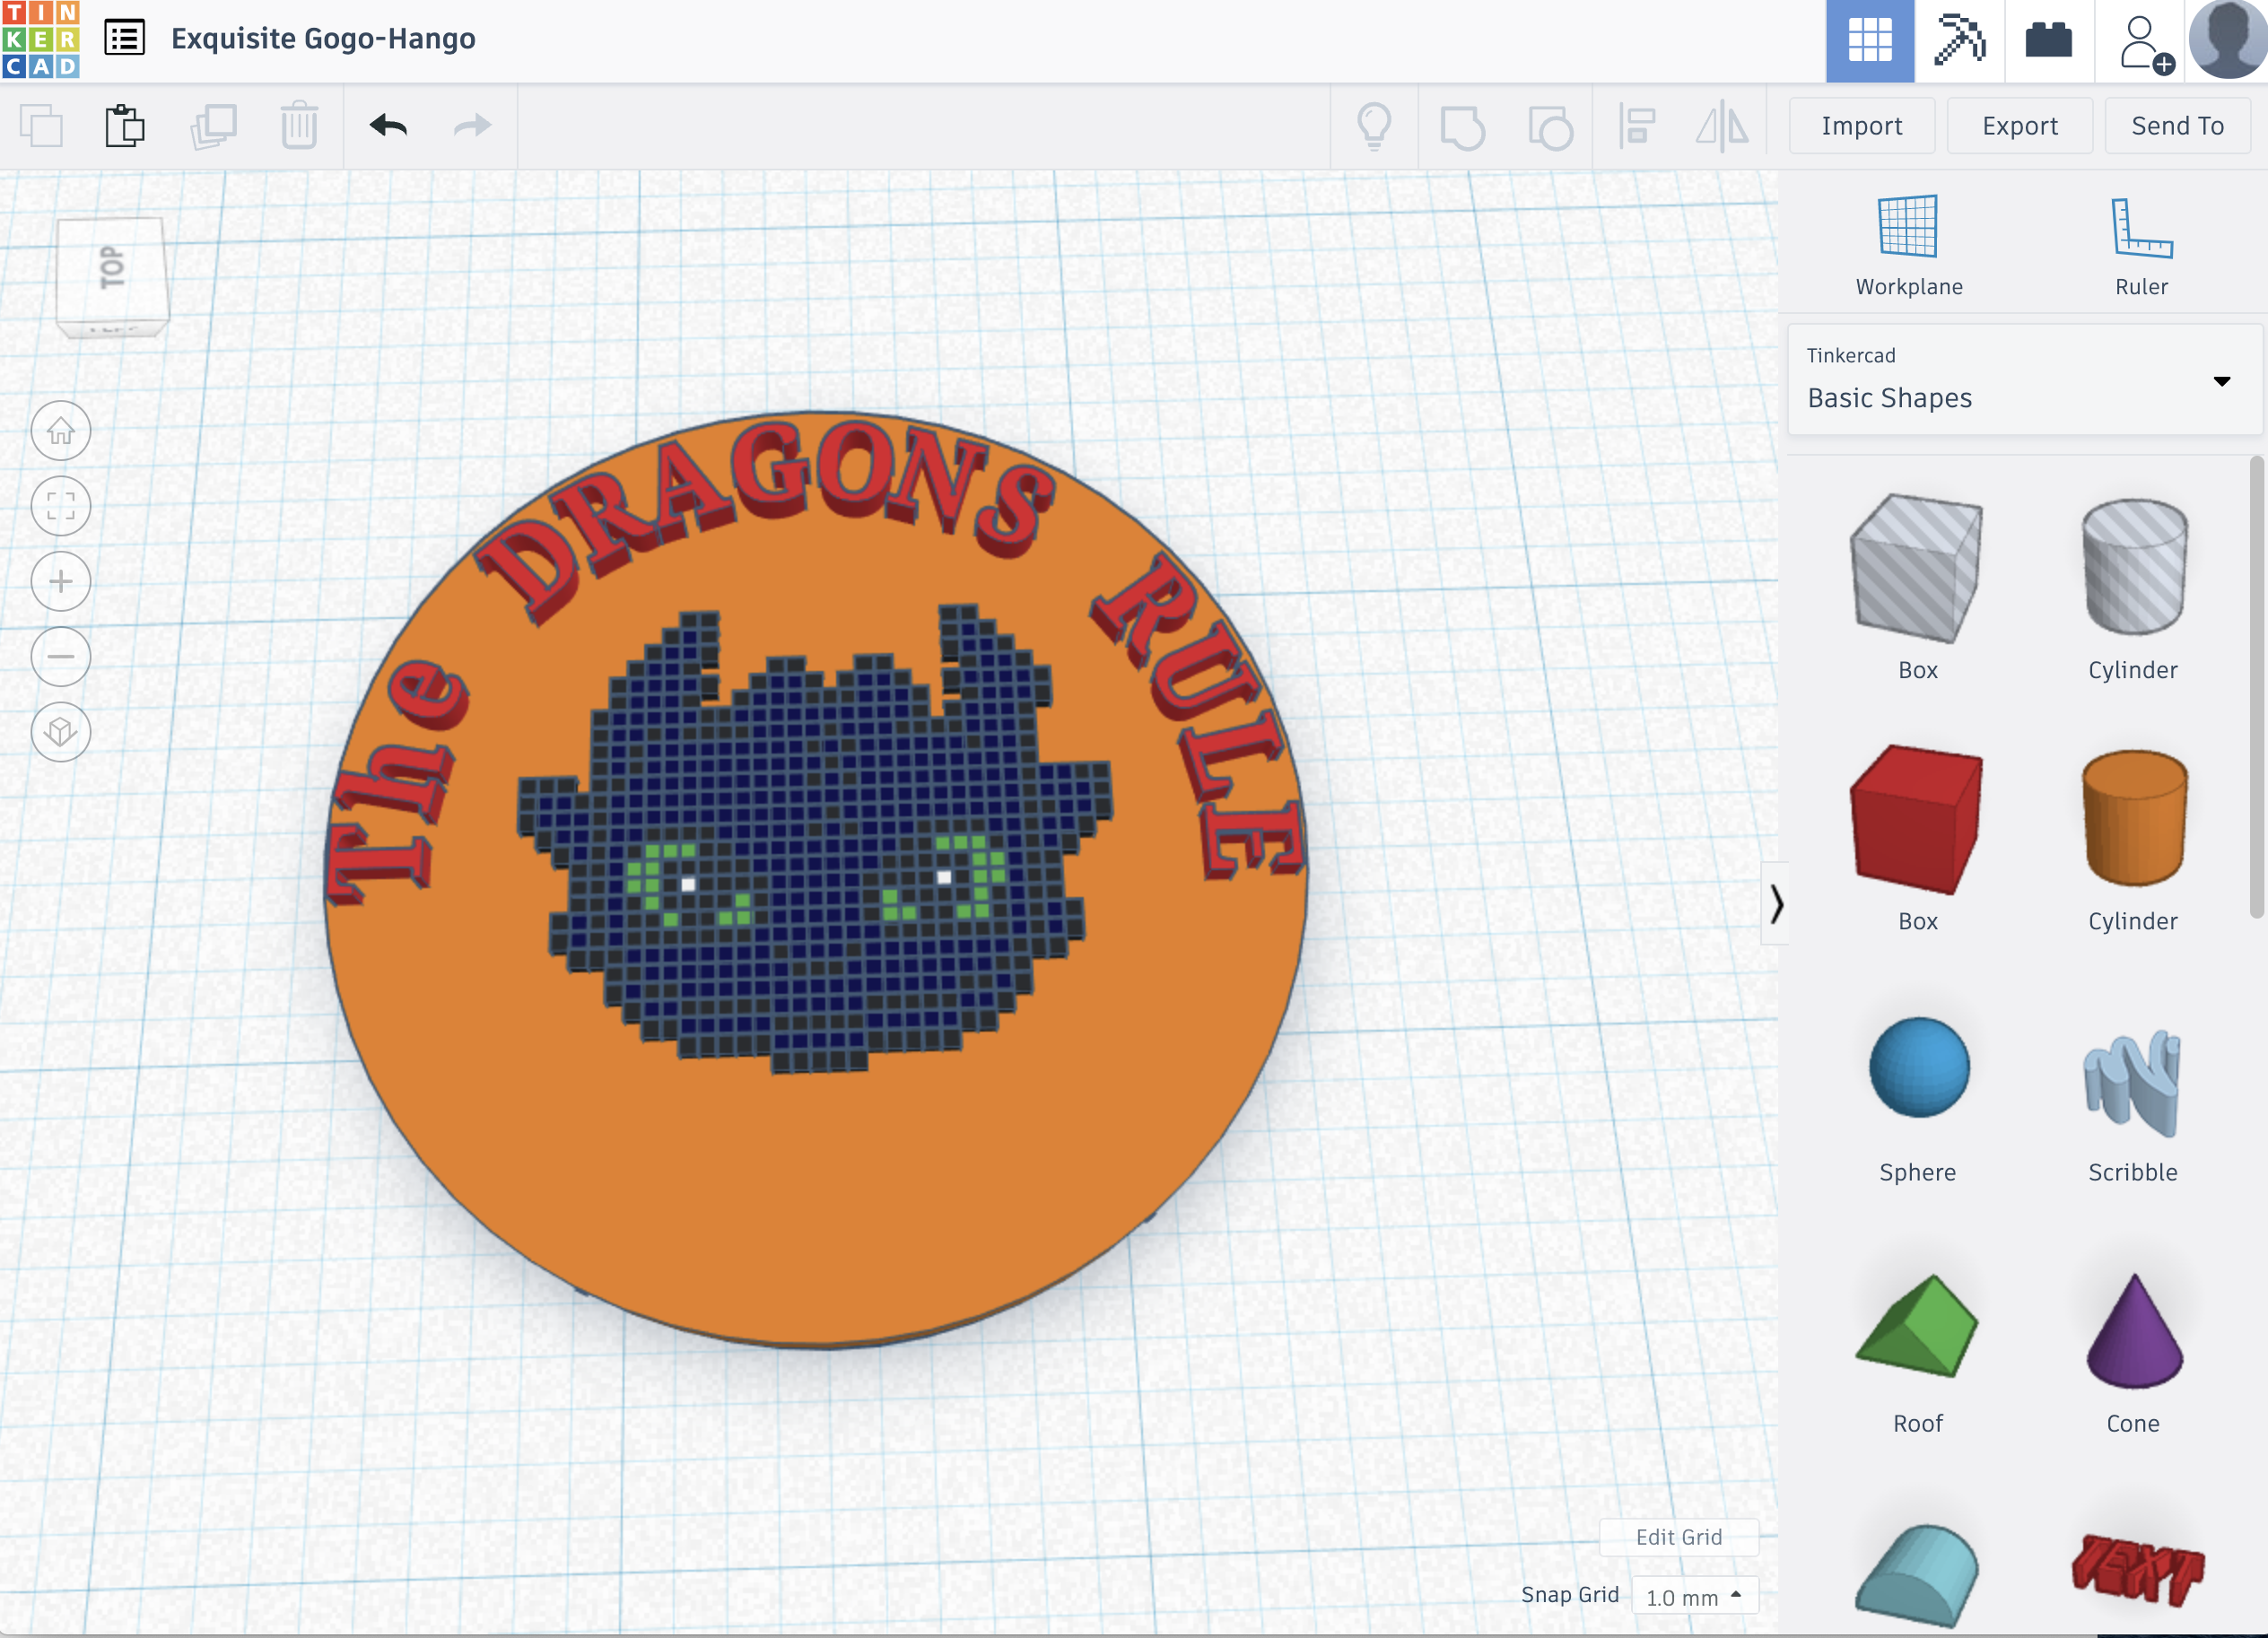Click the Send To button
The width and height of the screenshot is (2268, 1638).
click(x=2177, y=126)
